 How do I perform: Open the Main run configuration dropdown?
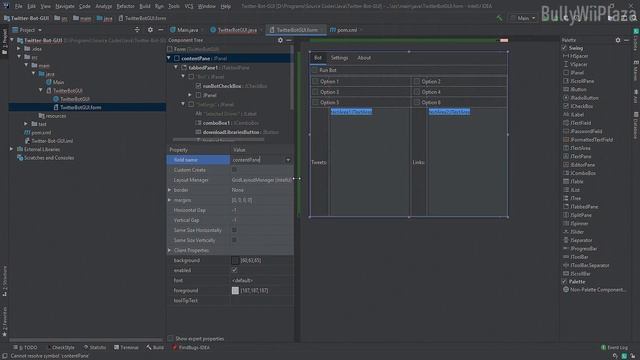[x=524, y=18]
